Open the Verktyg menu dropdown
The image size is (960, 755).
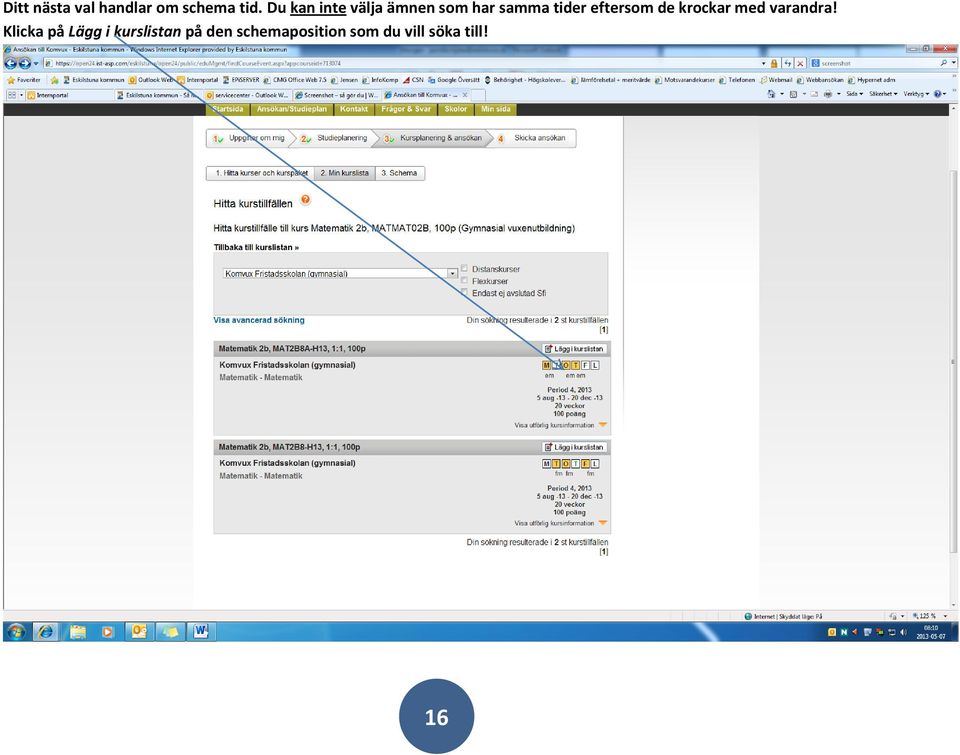click(915, 94)
